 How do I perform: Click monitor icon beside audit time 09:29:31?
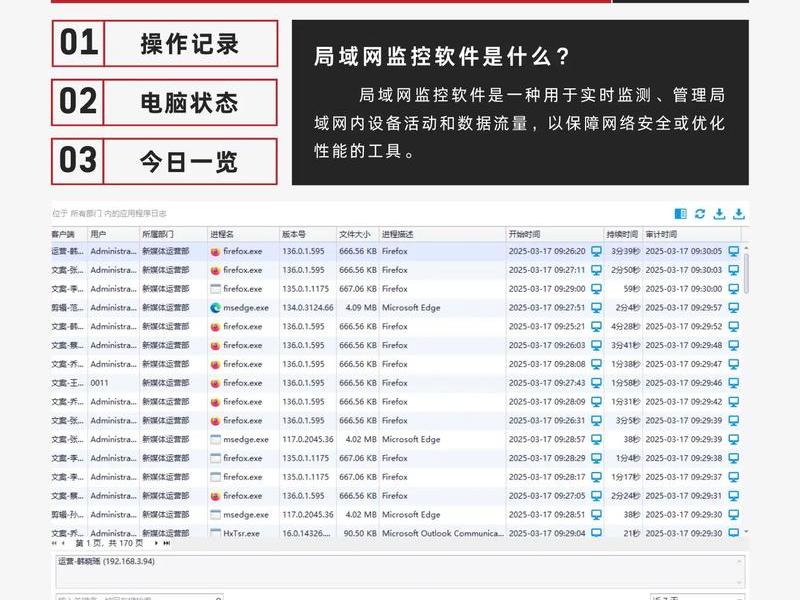(734, 496)
